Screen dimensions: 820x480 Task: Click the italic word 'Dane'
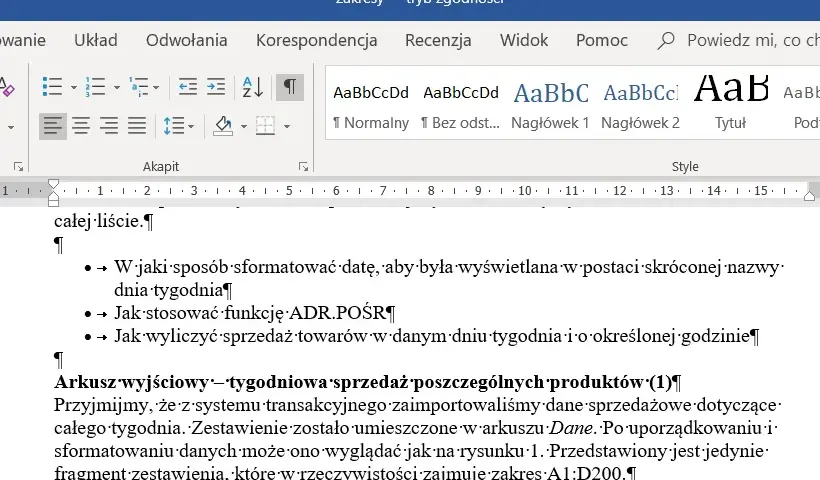(571, 428)
